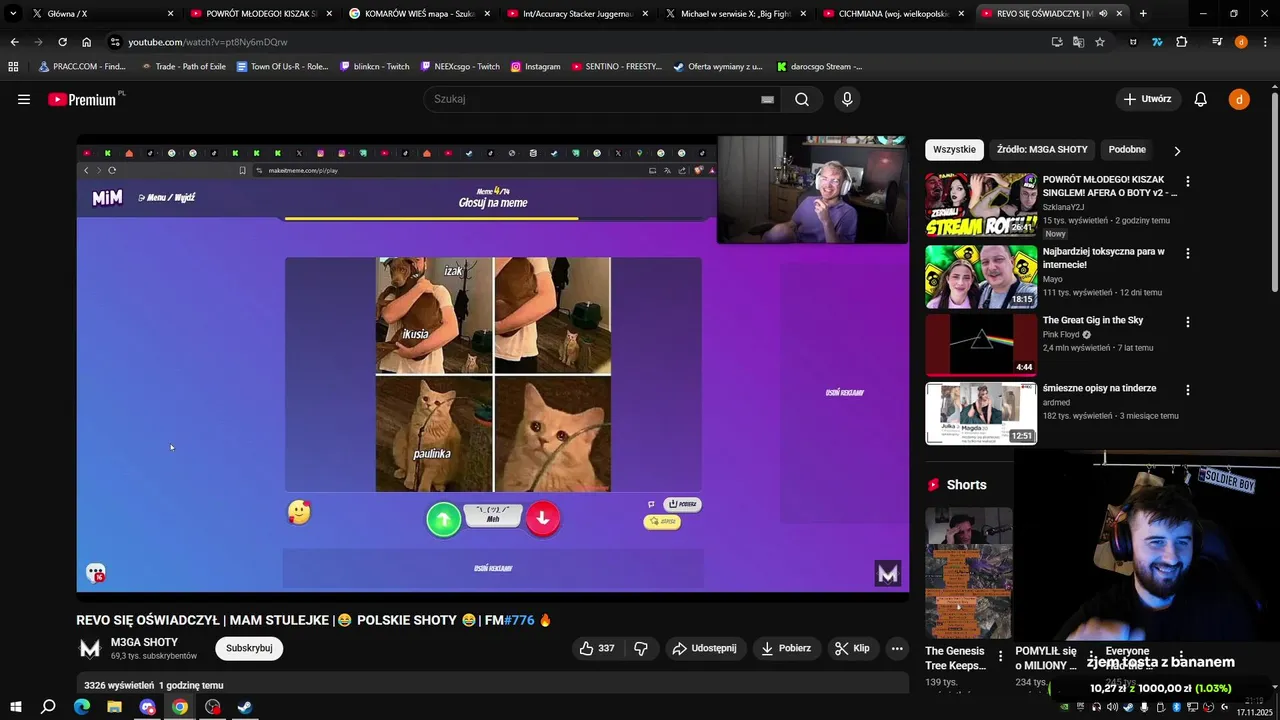
Task: Show more filter chips with right arrow
Action: click(1177, 150)
